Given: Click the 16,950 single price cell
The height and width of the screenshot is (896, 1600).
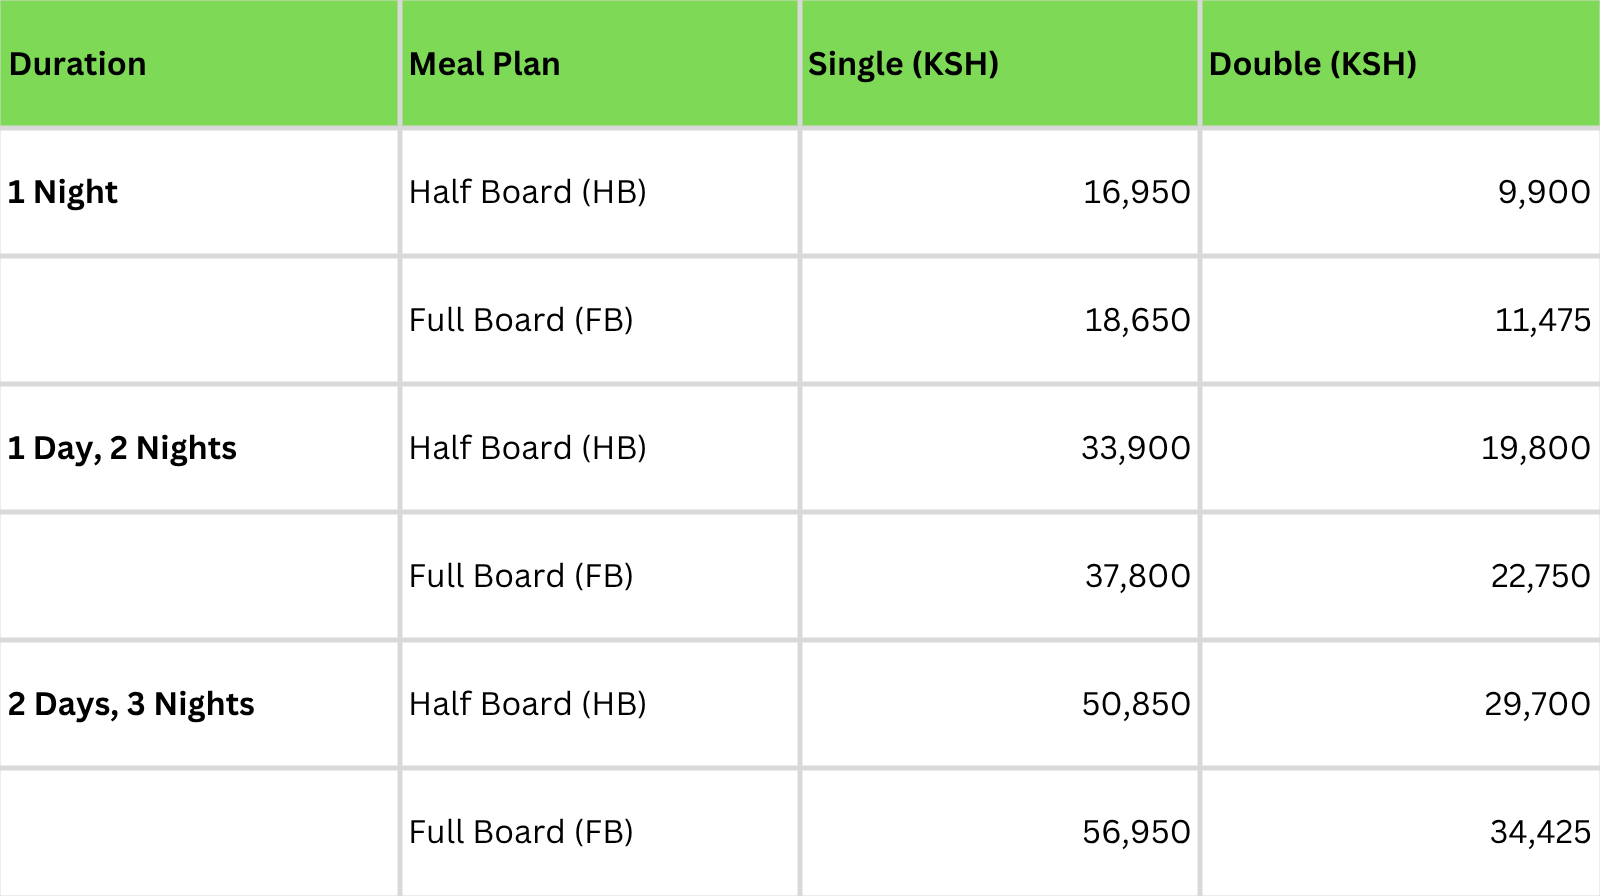Looking at the screenshot, I should tap(1136, 192).
